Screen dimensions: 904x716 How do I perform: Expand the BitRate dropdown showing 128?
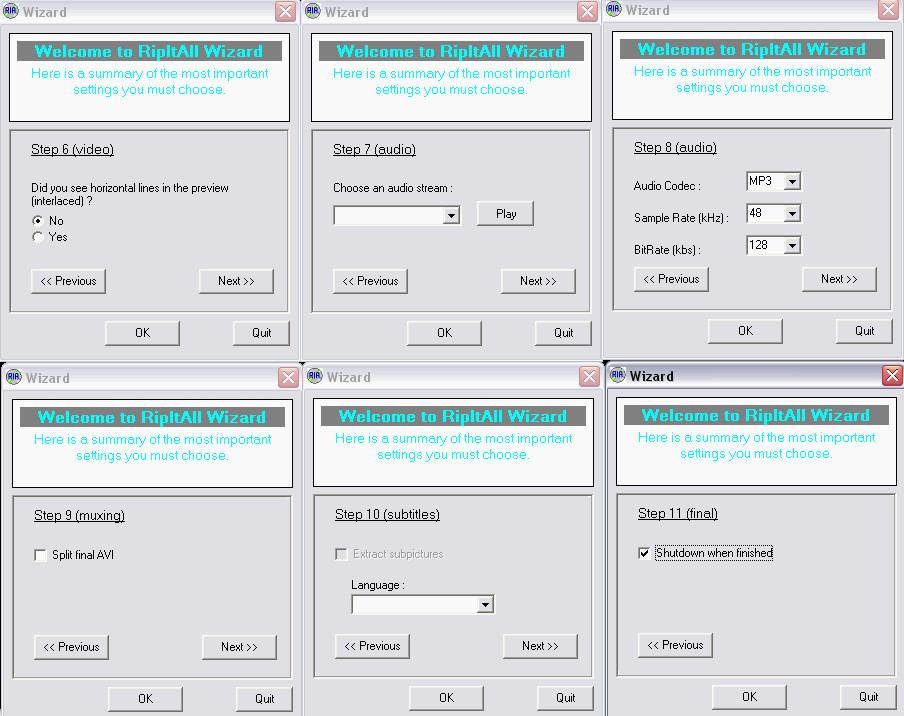[793, 246]
